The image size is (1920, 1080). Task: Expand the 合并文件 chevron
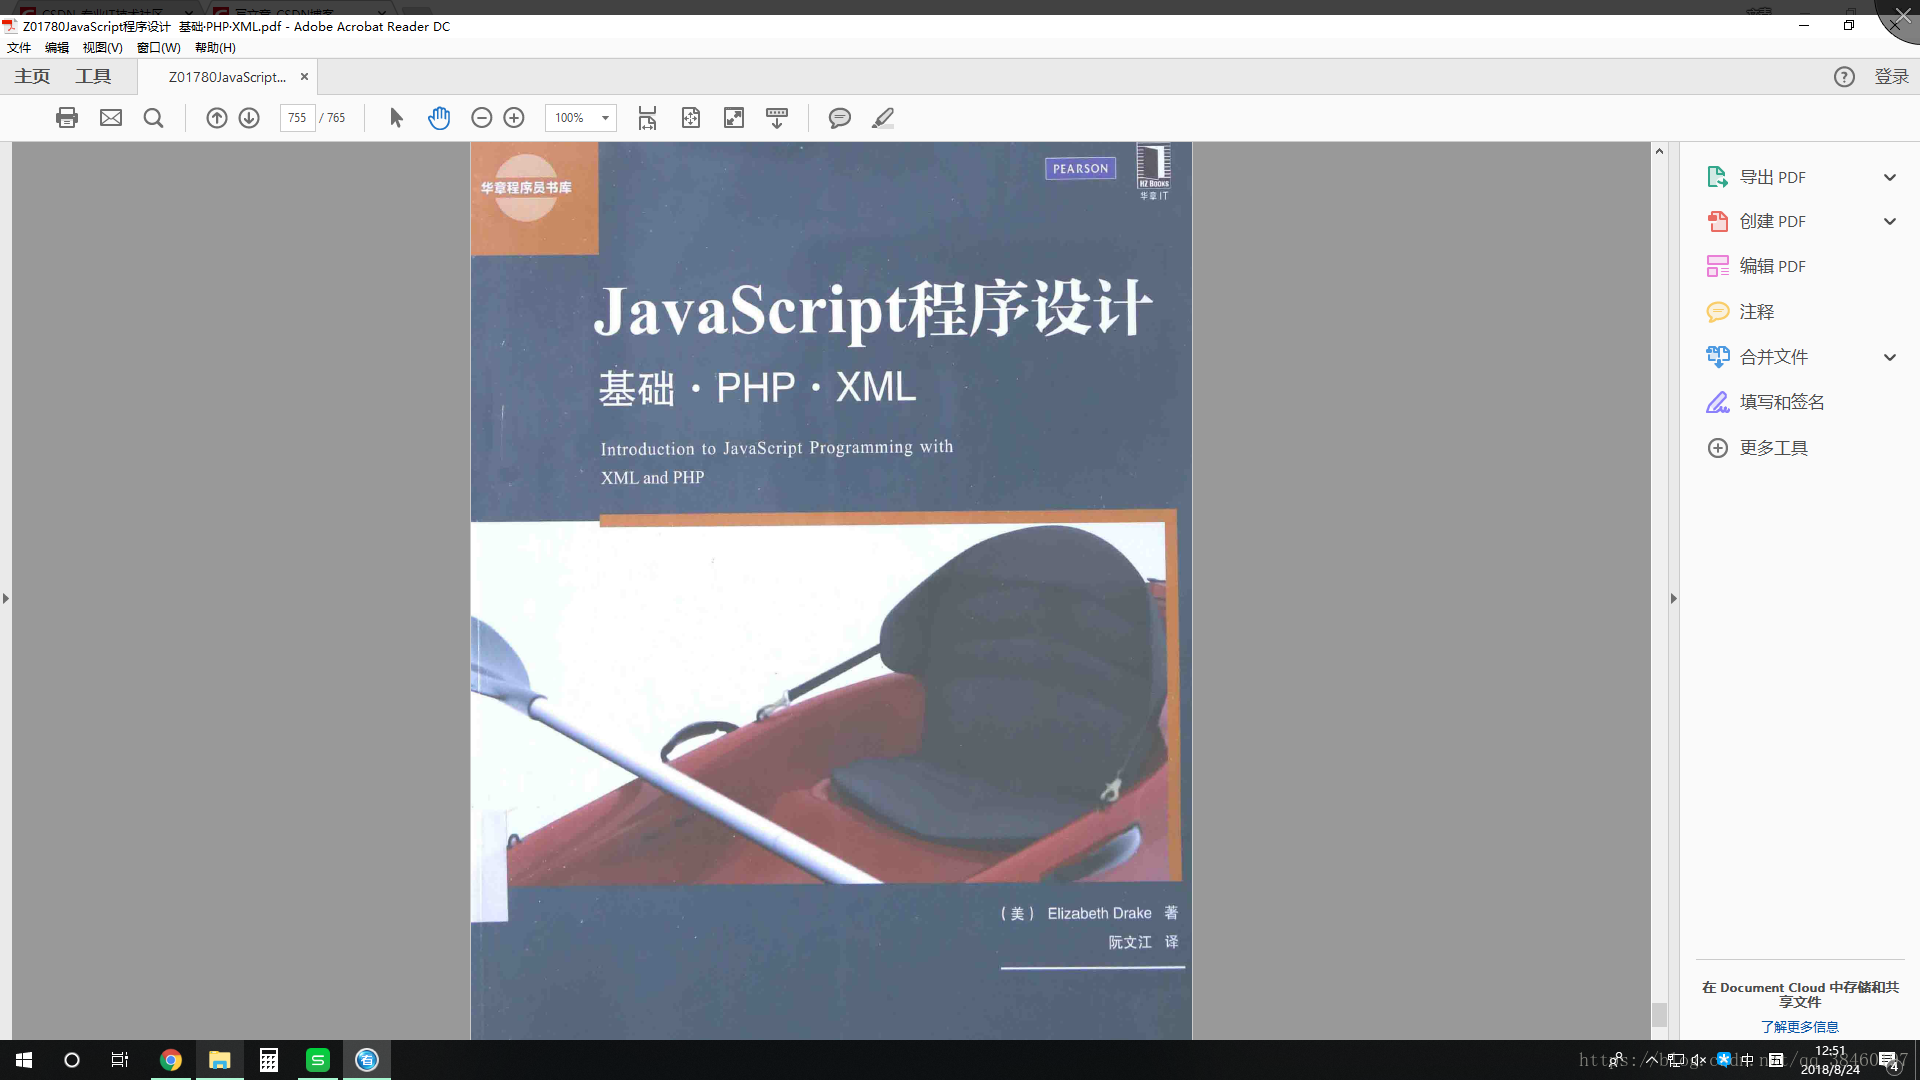point(1890,357)
